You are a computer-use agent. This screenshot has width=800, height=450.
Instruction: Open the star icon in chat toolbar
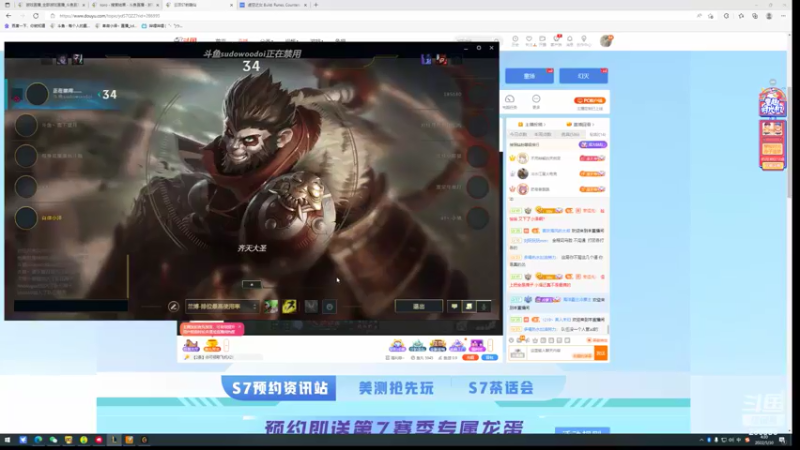point(535,340)
